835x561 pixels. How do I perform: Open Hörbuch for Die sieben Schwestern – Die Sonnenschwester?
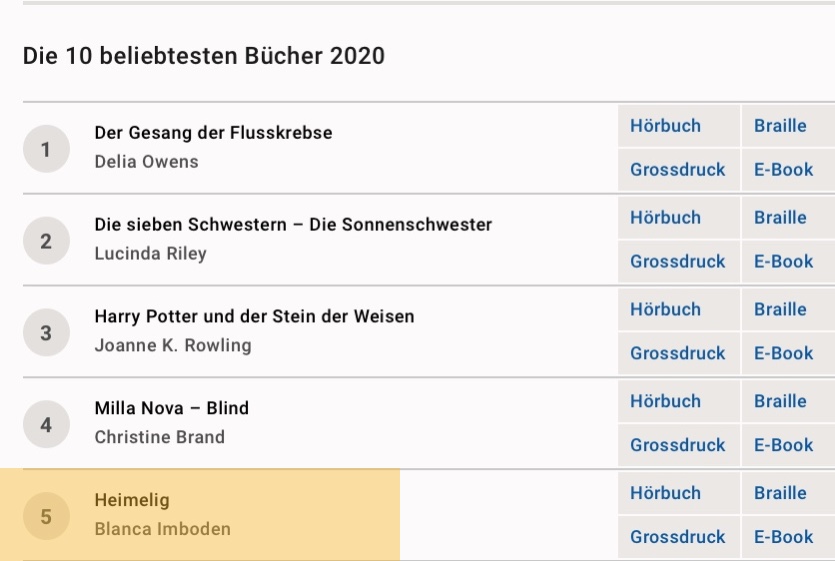[678, 217]
